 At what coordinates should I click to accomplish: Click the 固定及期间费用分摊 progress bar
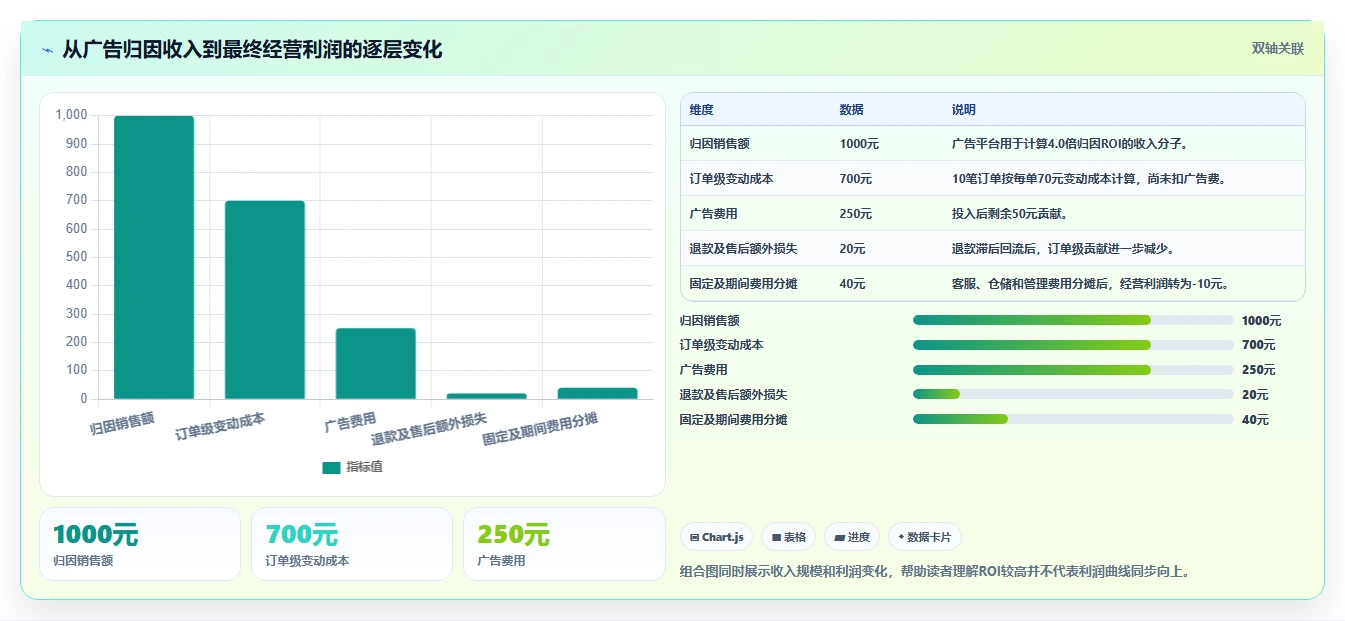(1073, 419)
